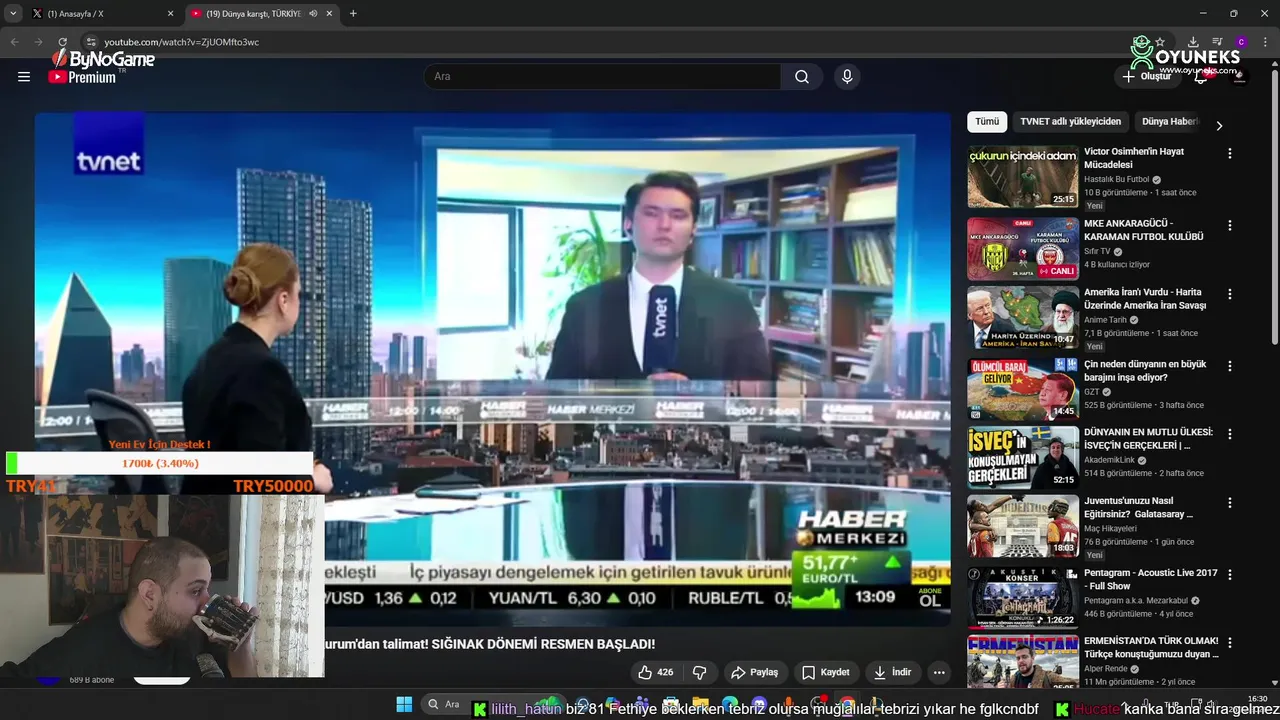Open the Windows Start menu
This screenshot has height=720, width=1280.
(404, 705)
